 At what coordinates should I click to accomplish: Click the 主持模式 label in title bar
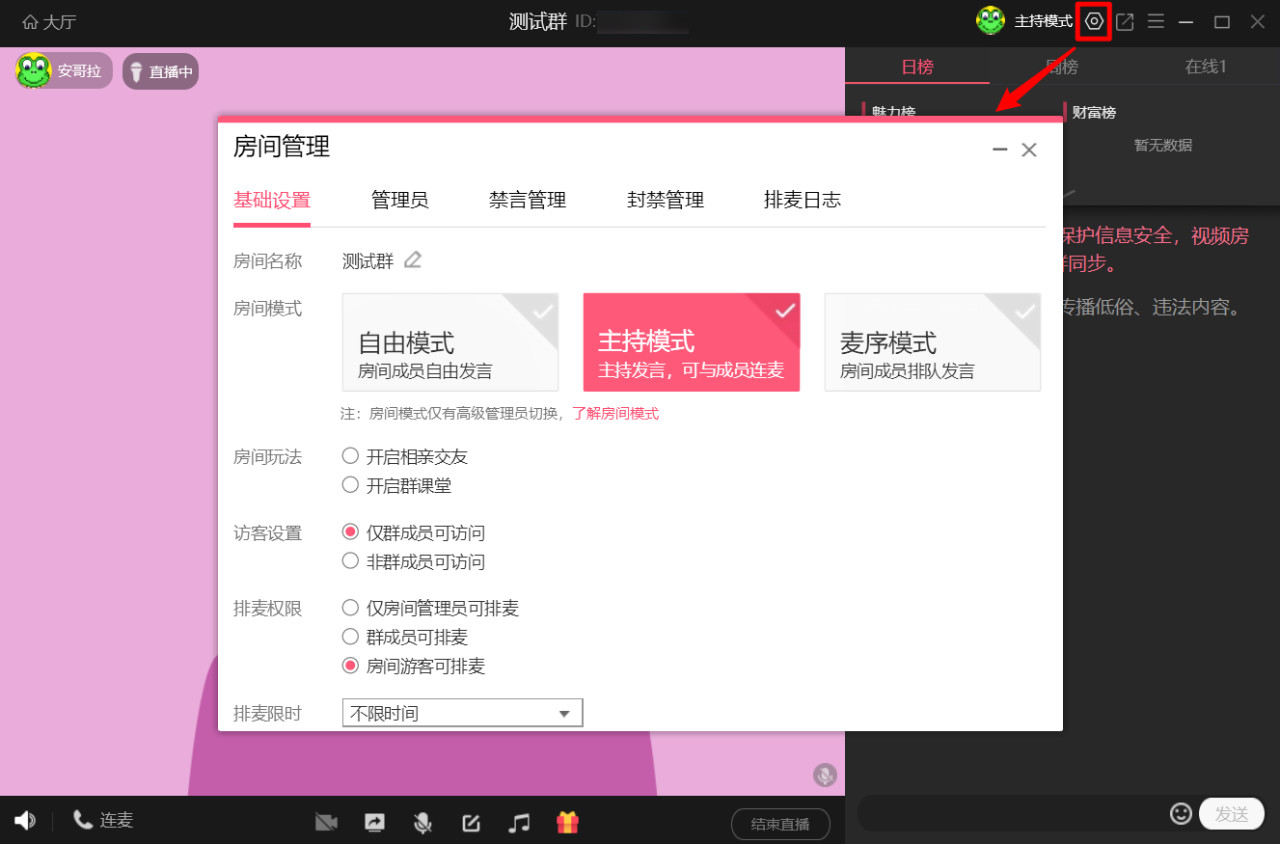[x=1043, y=21]
